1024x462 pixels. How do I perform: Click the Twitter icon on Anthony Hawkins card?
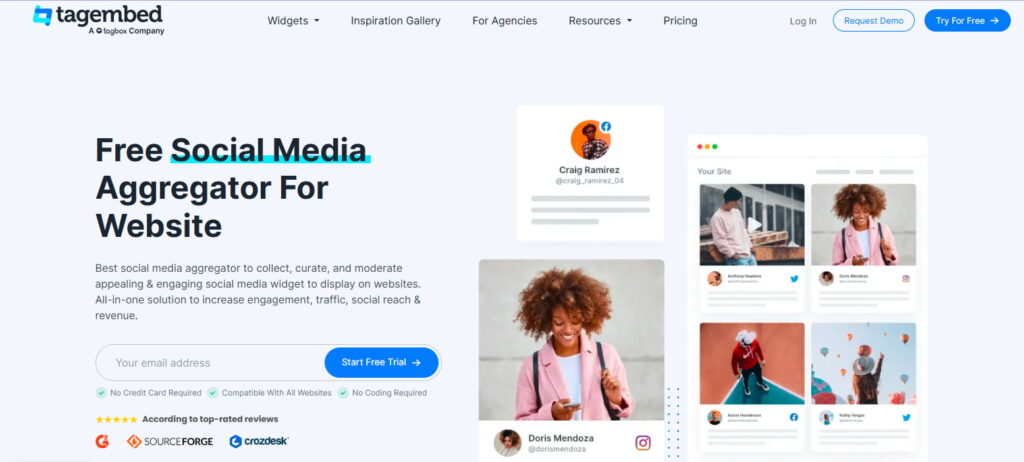pos(794,278)
